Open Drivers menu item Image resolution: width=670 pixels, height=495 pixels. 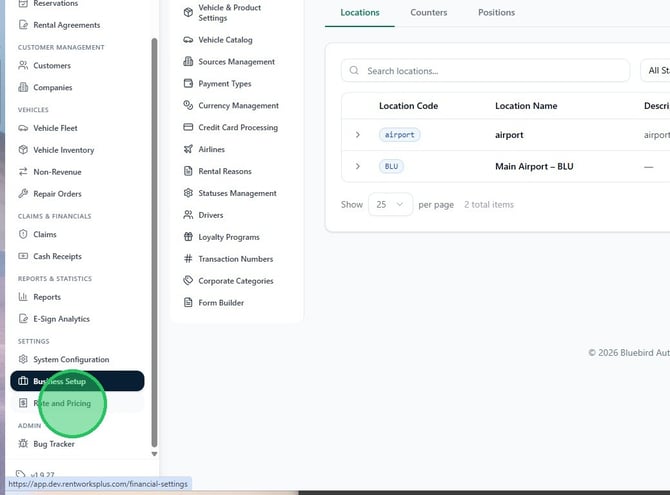coord(236,215)
